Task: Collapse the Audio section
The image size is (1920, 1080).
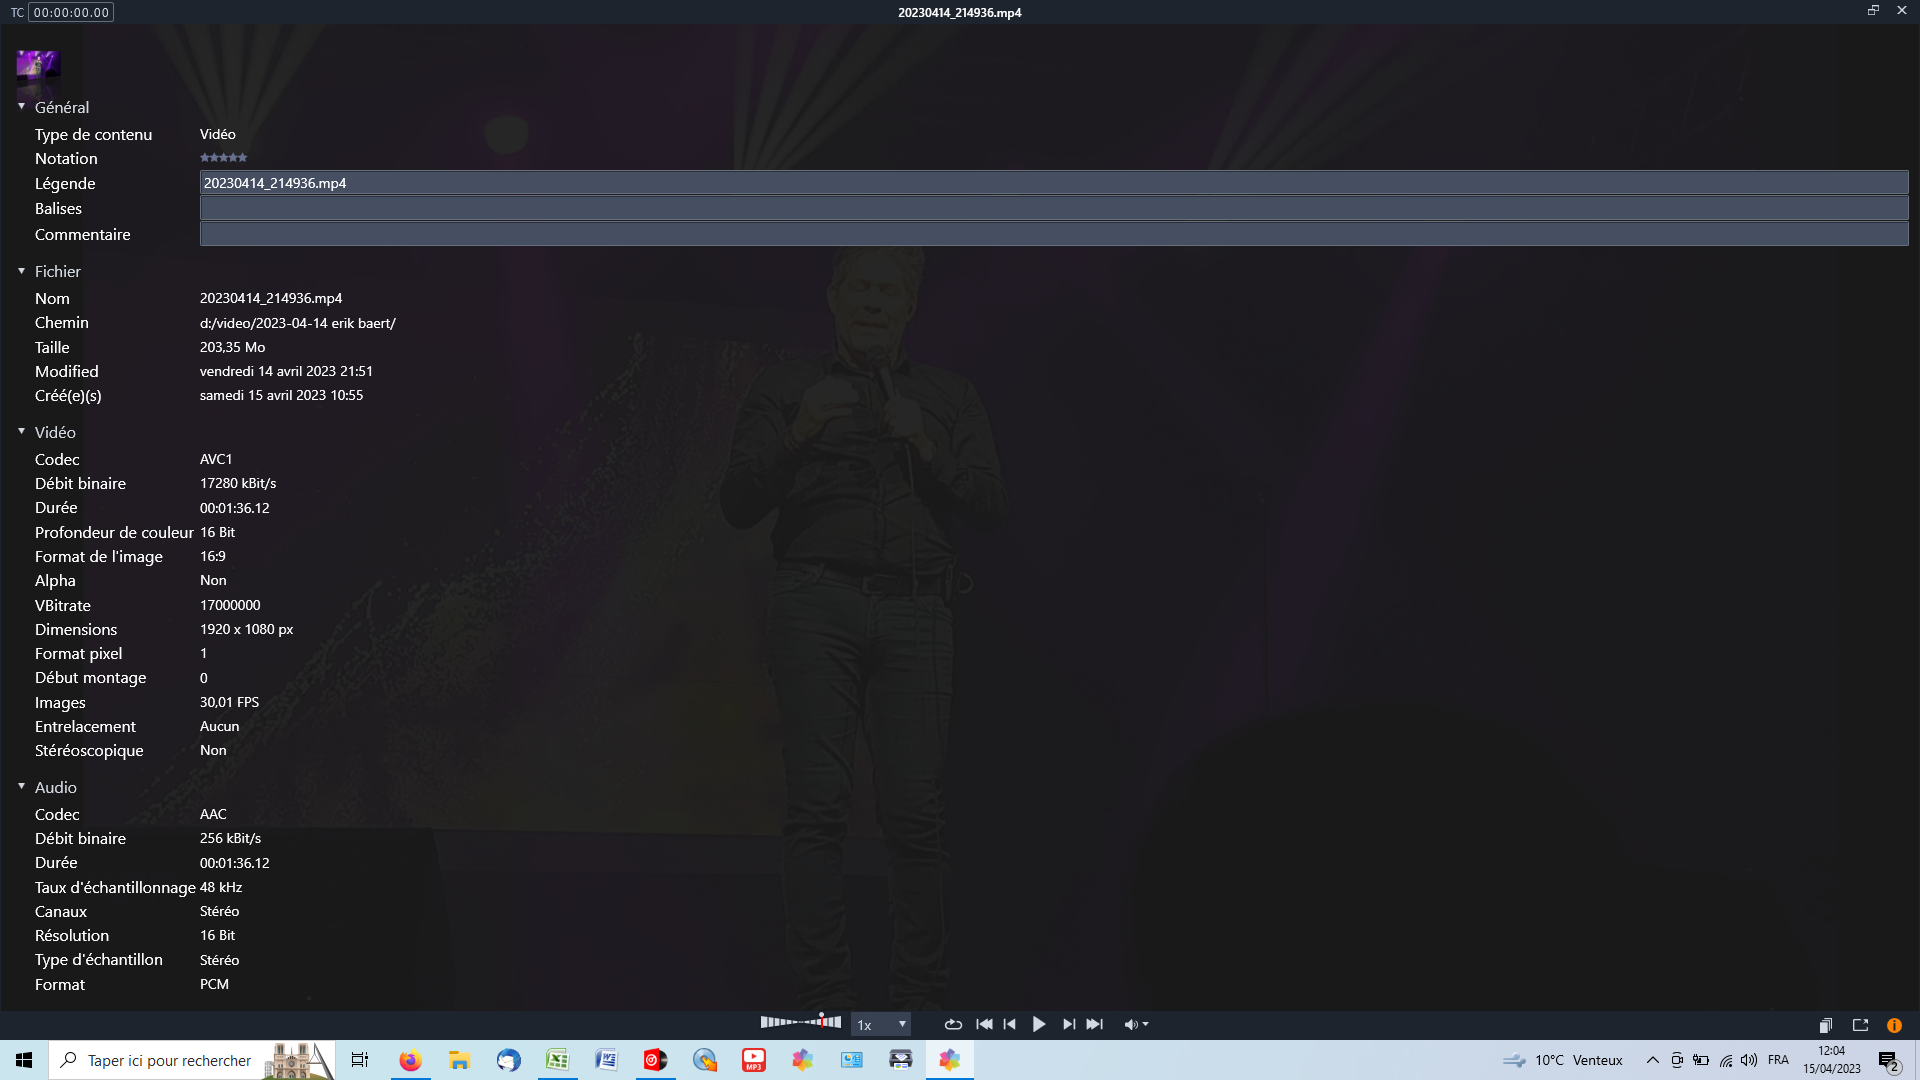Action: coord(22,786)
